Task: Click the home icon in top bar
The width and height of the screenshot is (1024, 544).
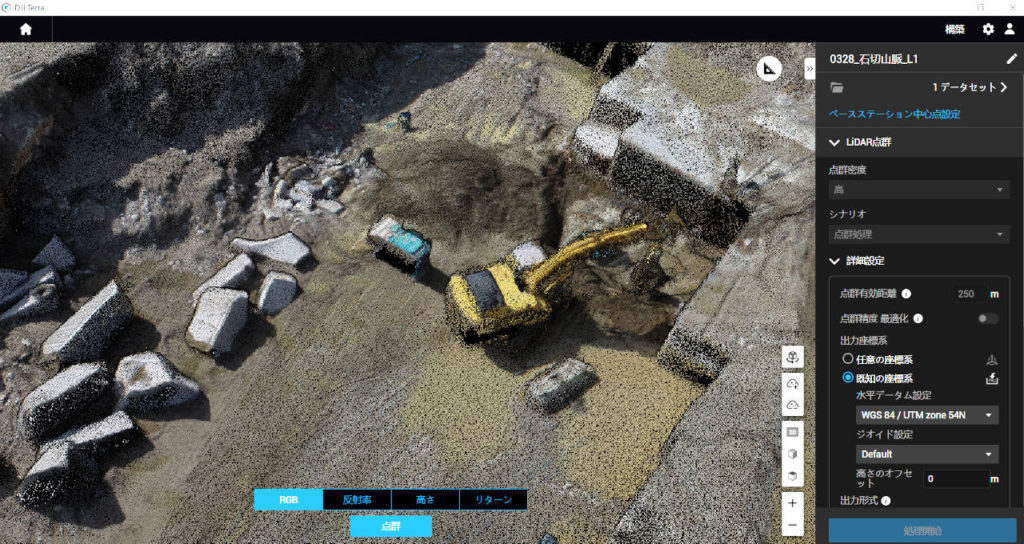Action: pyautogui.click(x=25, y=29)
